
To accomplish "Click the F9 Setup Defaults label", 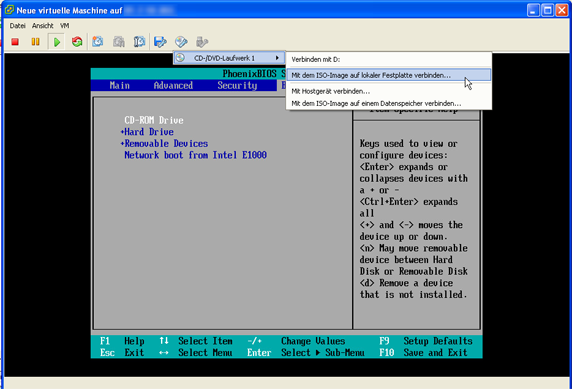I will click(x=426, y=341).
